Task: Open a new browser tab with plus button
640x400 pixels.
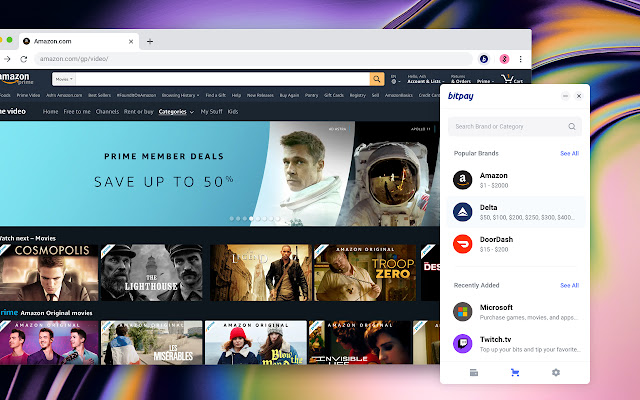Action: click(150, 41)
